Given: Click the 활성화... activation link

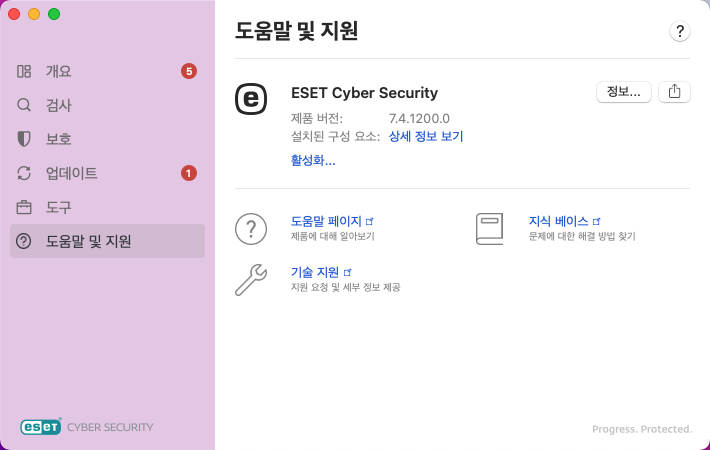Looking at the screenshot, I should (x=312, y=160).
